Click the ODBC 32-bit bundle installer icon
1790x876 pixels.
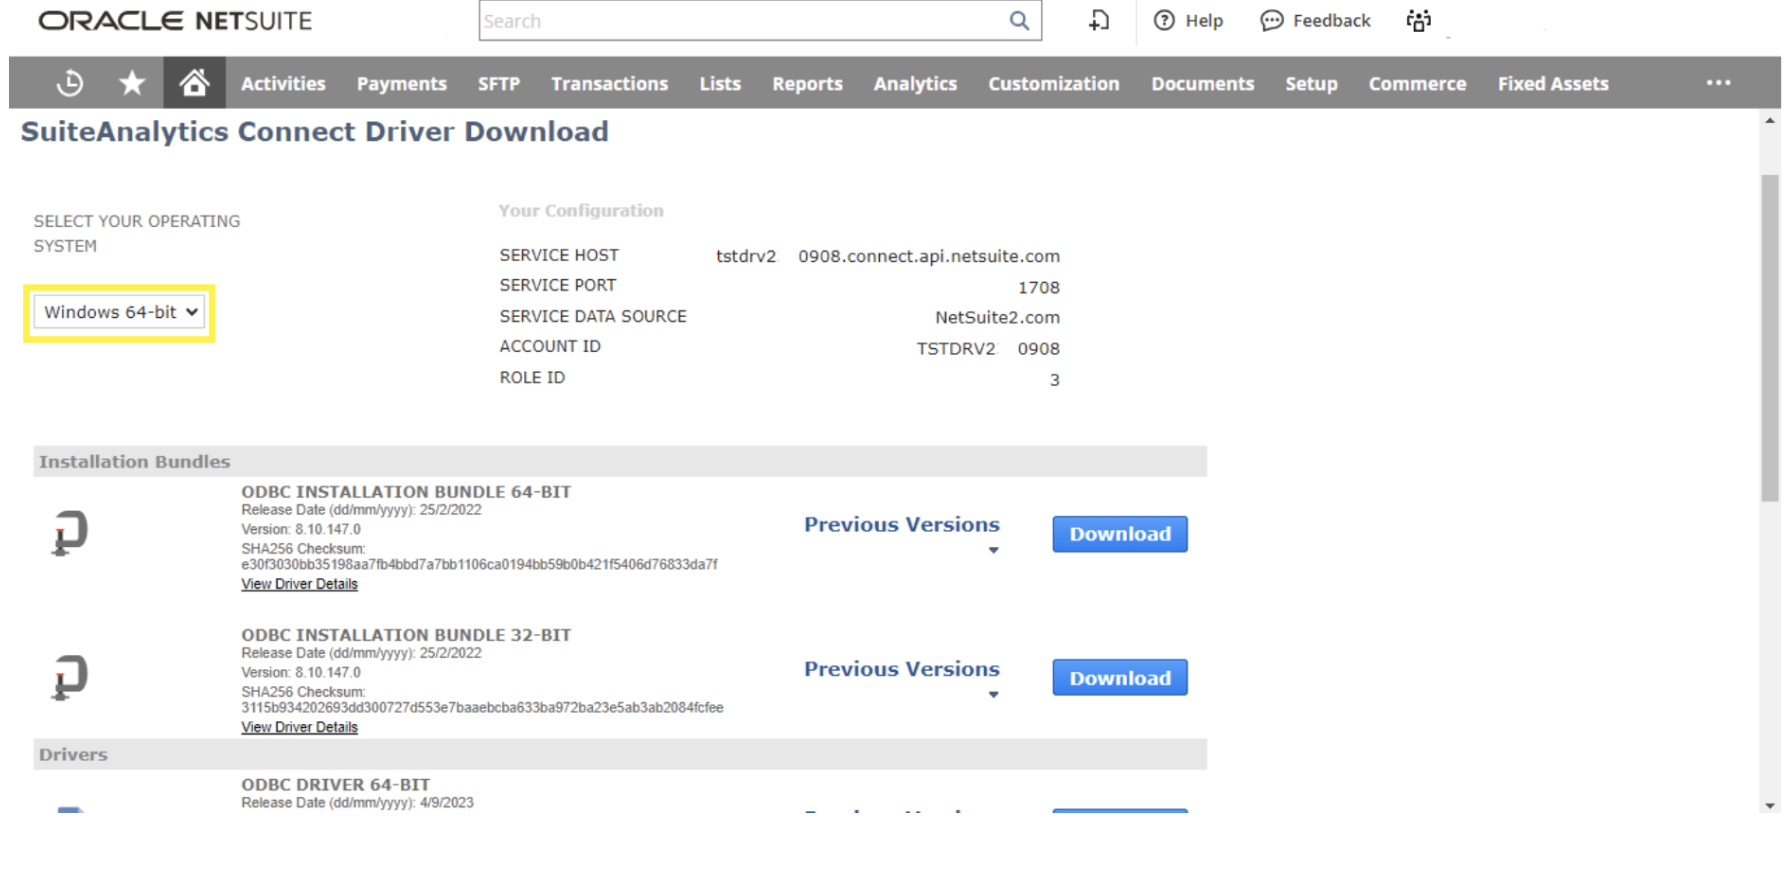(70, 677)
